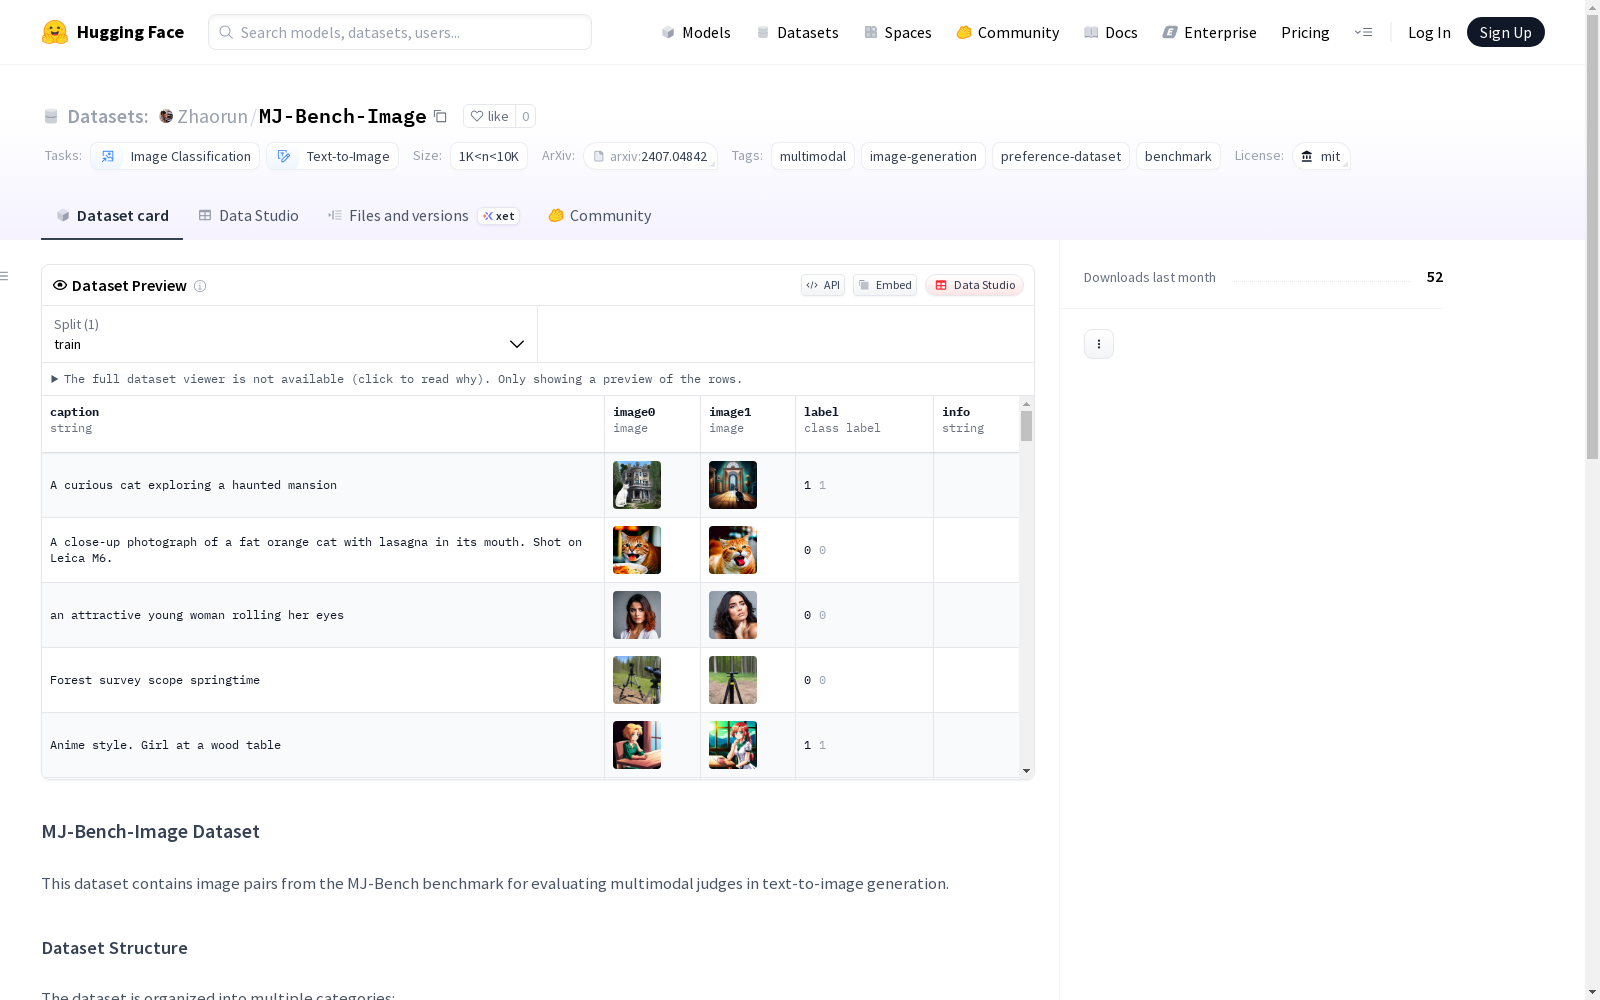Open image0 thumbnail for Forest survey scope
Viewport: 1600px width, 1000px height.
point(637,680)
